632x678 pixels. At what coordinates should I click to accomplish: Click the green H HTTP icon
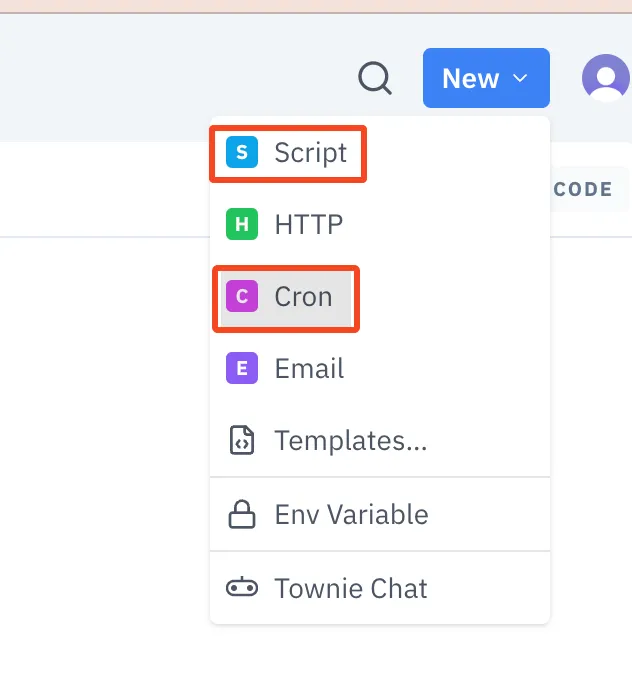pyautogui.click(x=242, y=224)
